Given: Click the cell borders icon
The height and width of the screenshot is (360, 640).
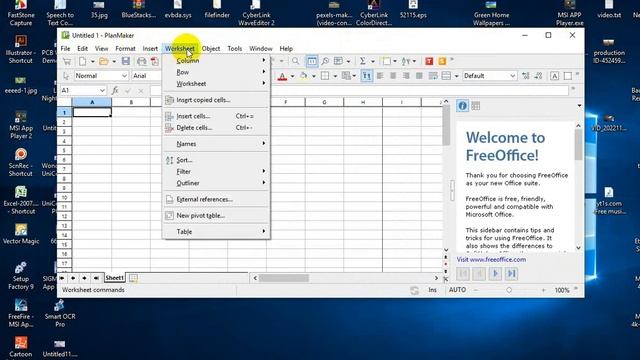Looking at the screenshot, I should (325, 76).
